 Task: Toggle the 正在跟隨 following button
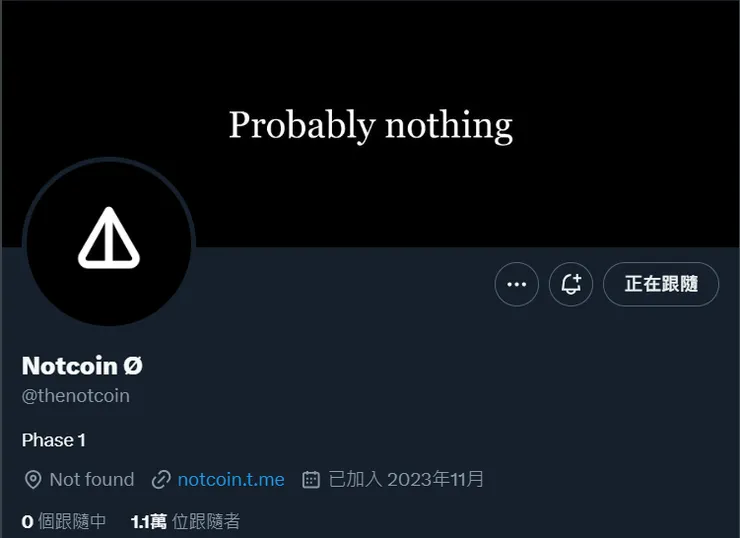661,284
